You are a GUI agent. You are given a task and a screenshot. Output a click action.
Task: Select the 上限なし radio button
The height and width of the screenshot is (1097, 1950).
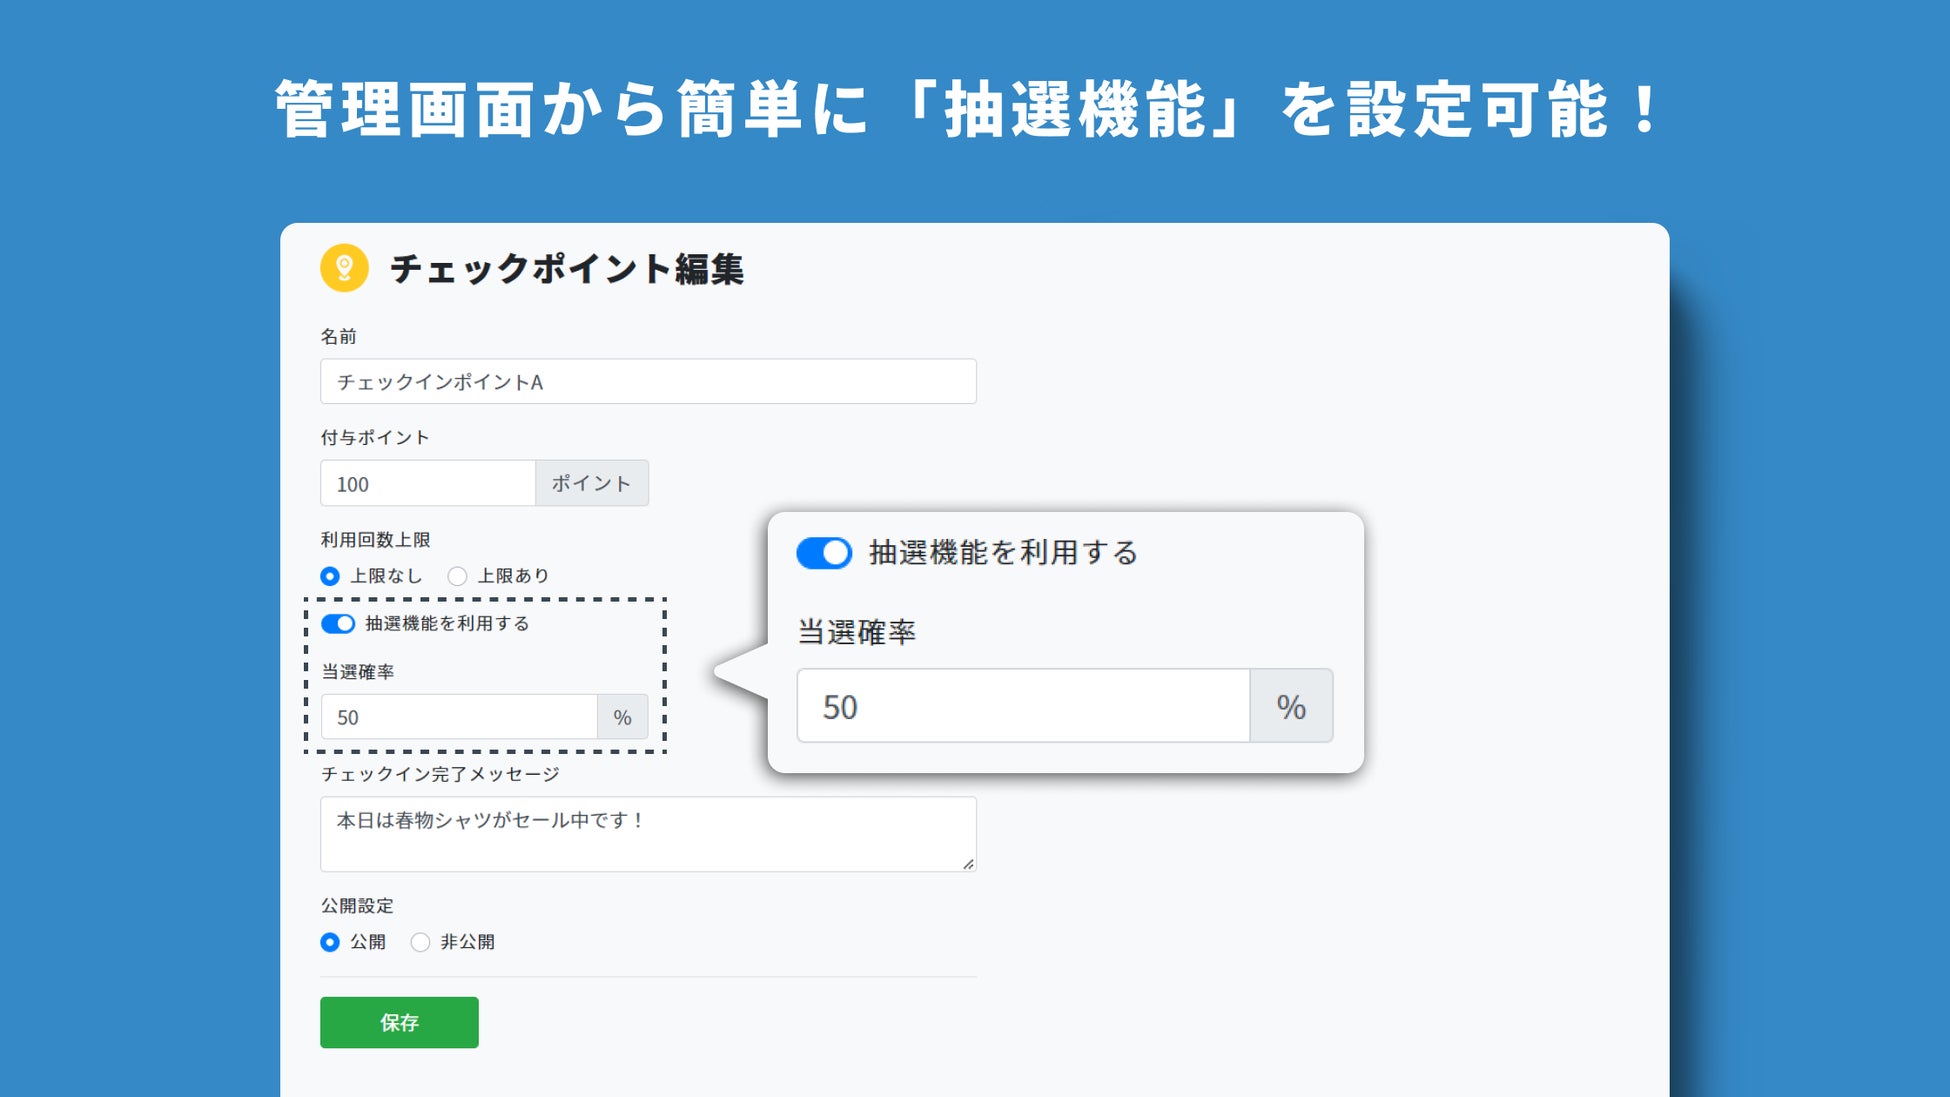pos(330,576)
